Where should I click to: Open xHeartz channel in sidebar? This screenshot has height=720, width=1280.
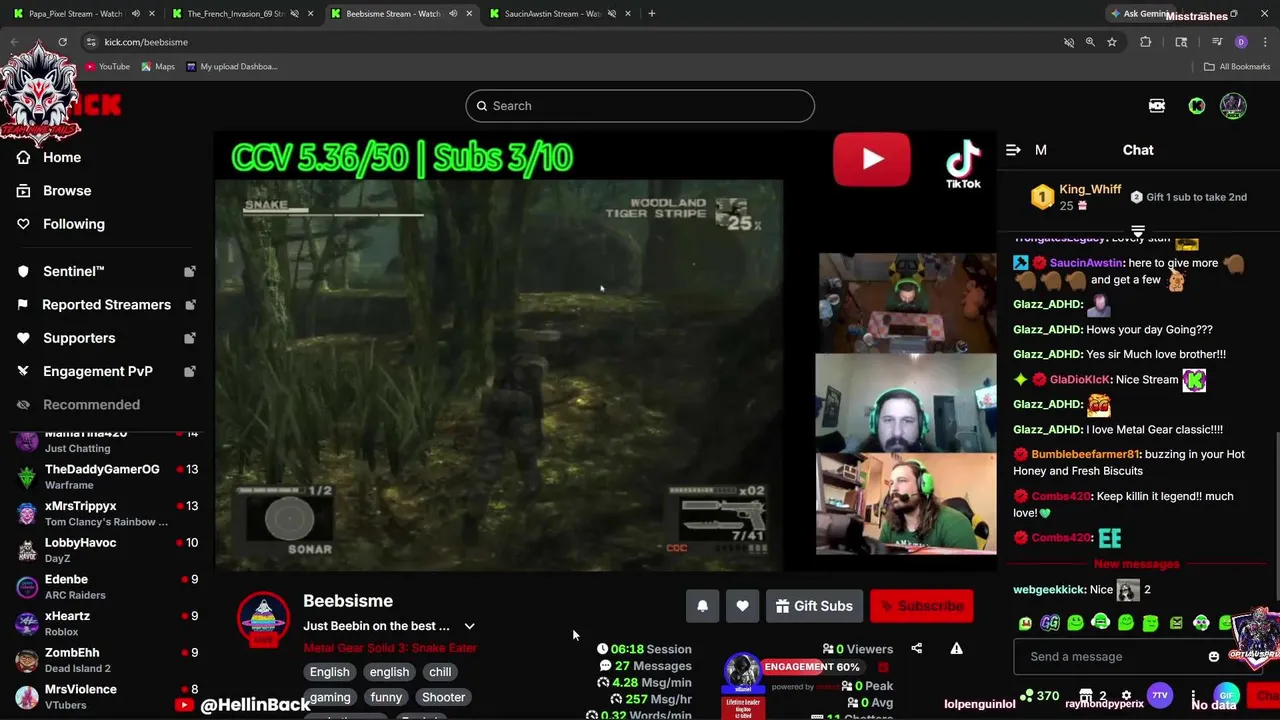click(107, 623)
